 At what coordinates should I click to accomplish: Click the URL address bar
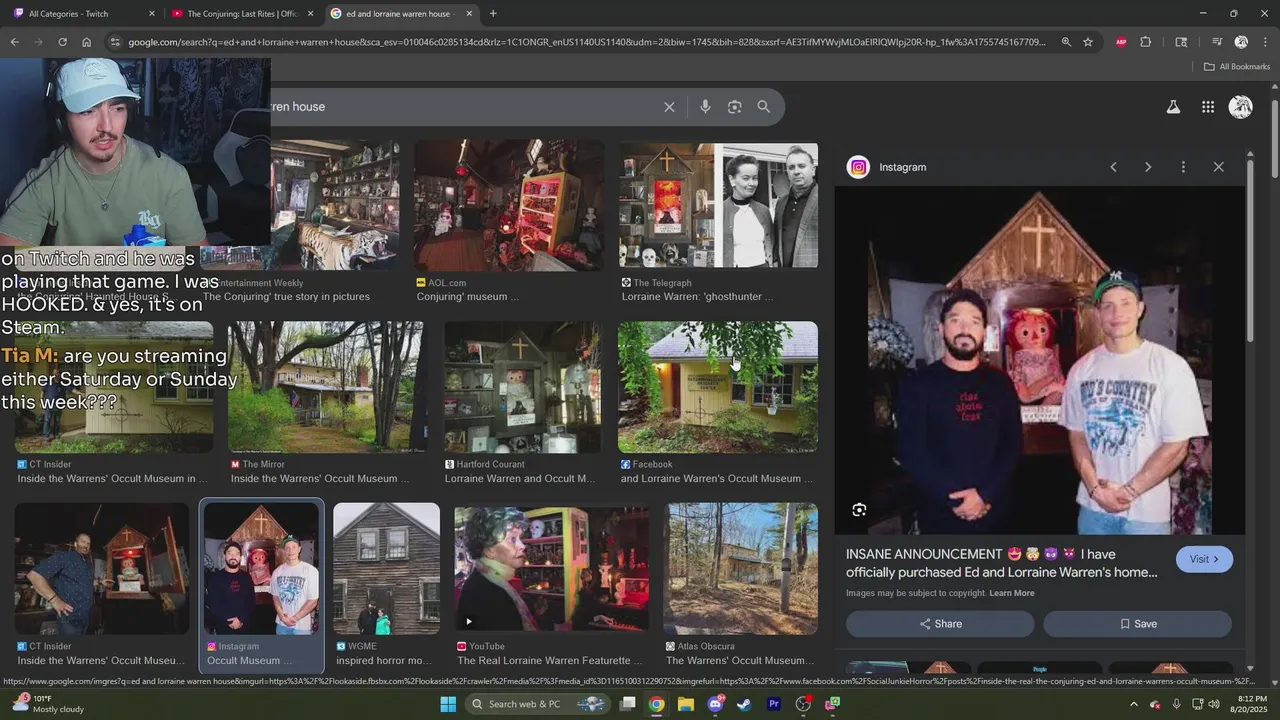point(587,42)
